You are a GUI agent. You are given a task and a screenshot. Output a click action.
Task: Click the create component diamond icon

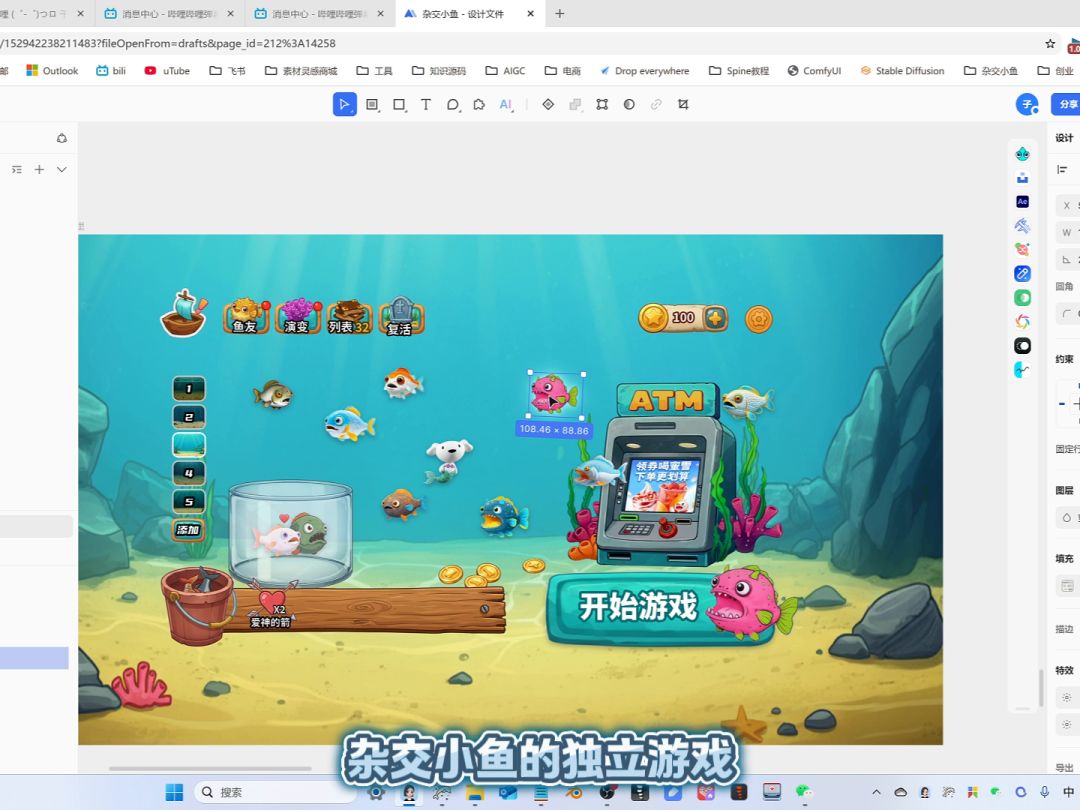tap(548, 105)
